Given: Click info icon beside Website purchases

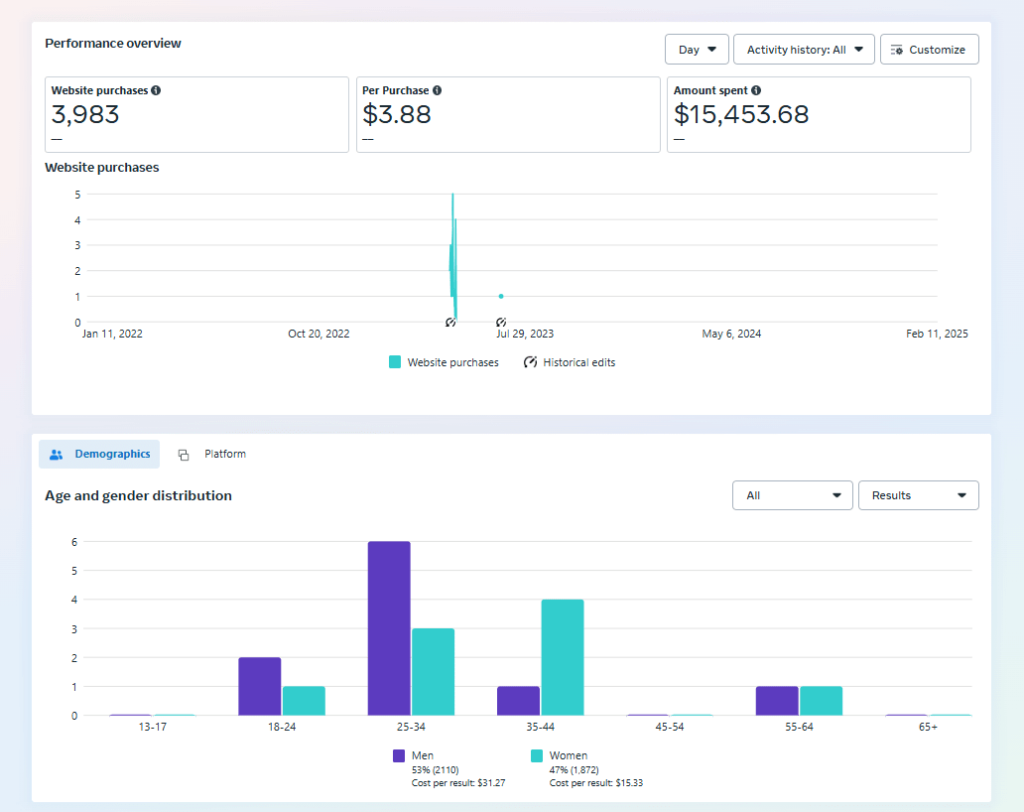Looking at the screenshot, I should [x=156, y=91].
